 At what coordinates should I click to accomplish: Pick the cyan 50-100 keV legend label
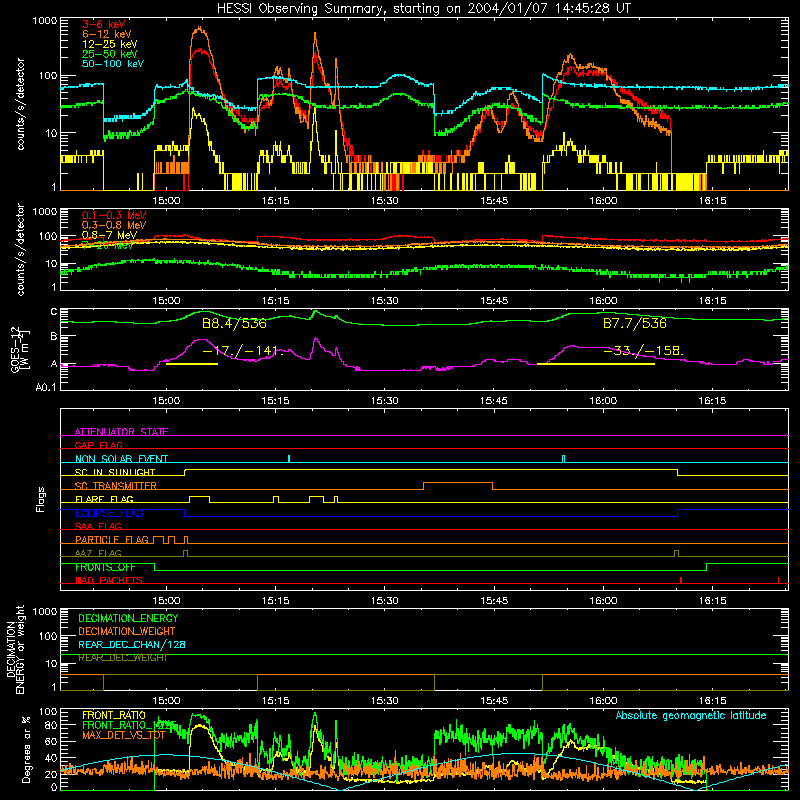[x=112, y=64]
